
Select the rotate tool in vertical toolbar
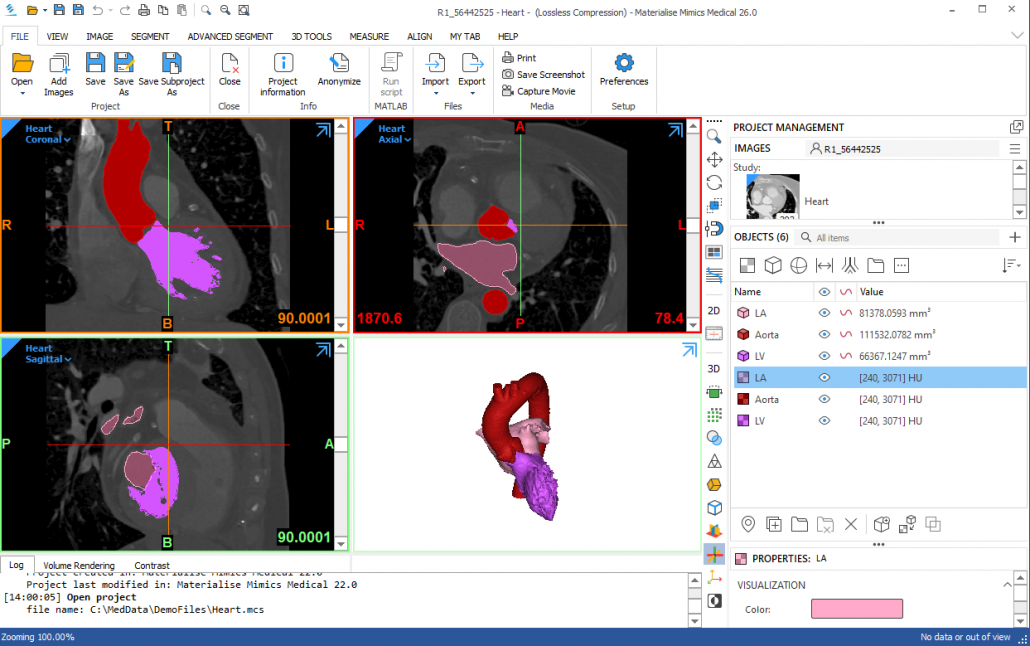tap(714, 183)
